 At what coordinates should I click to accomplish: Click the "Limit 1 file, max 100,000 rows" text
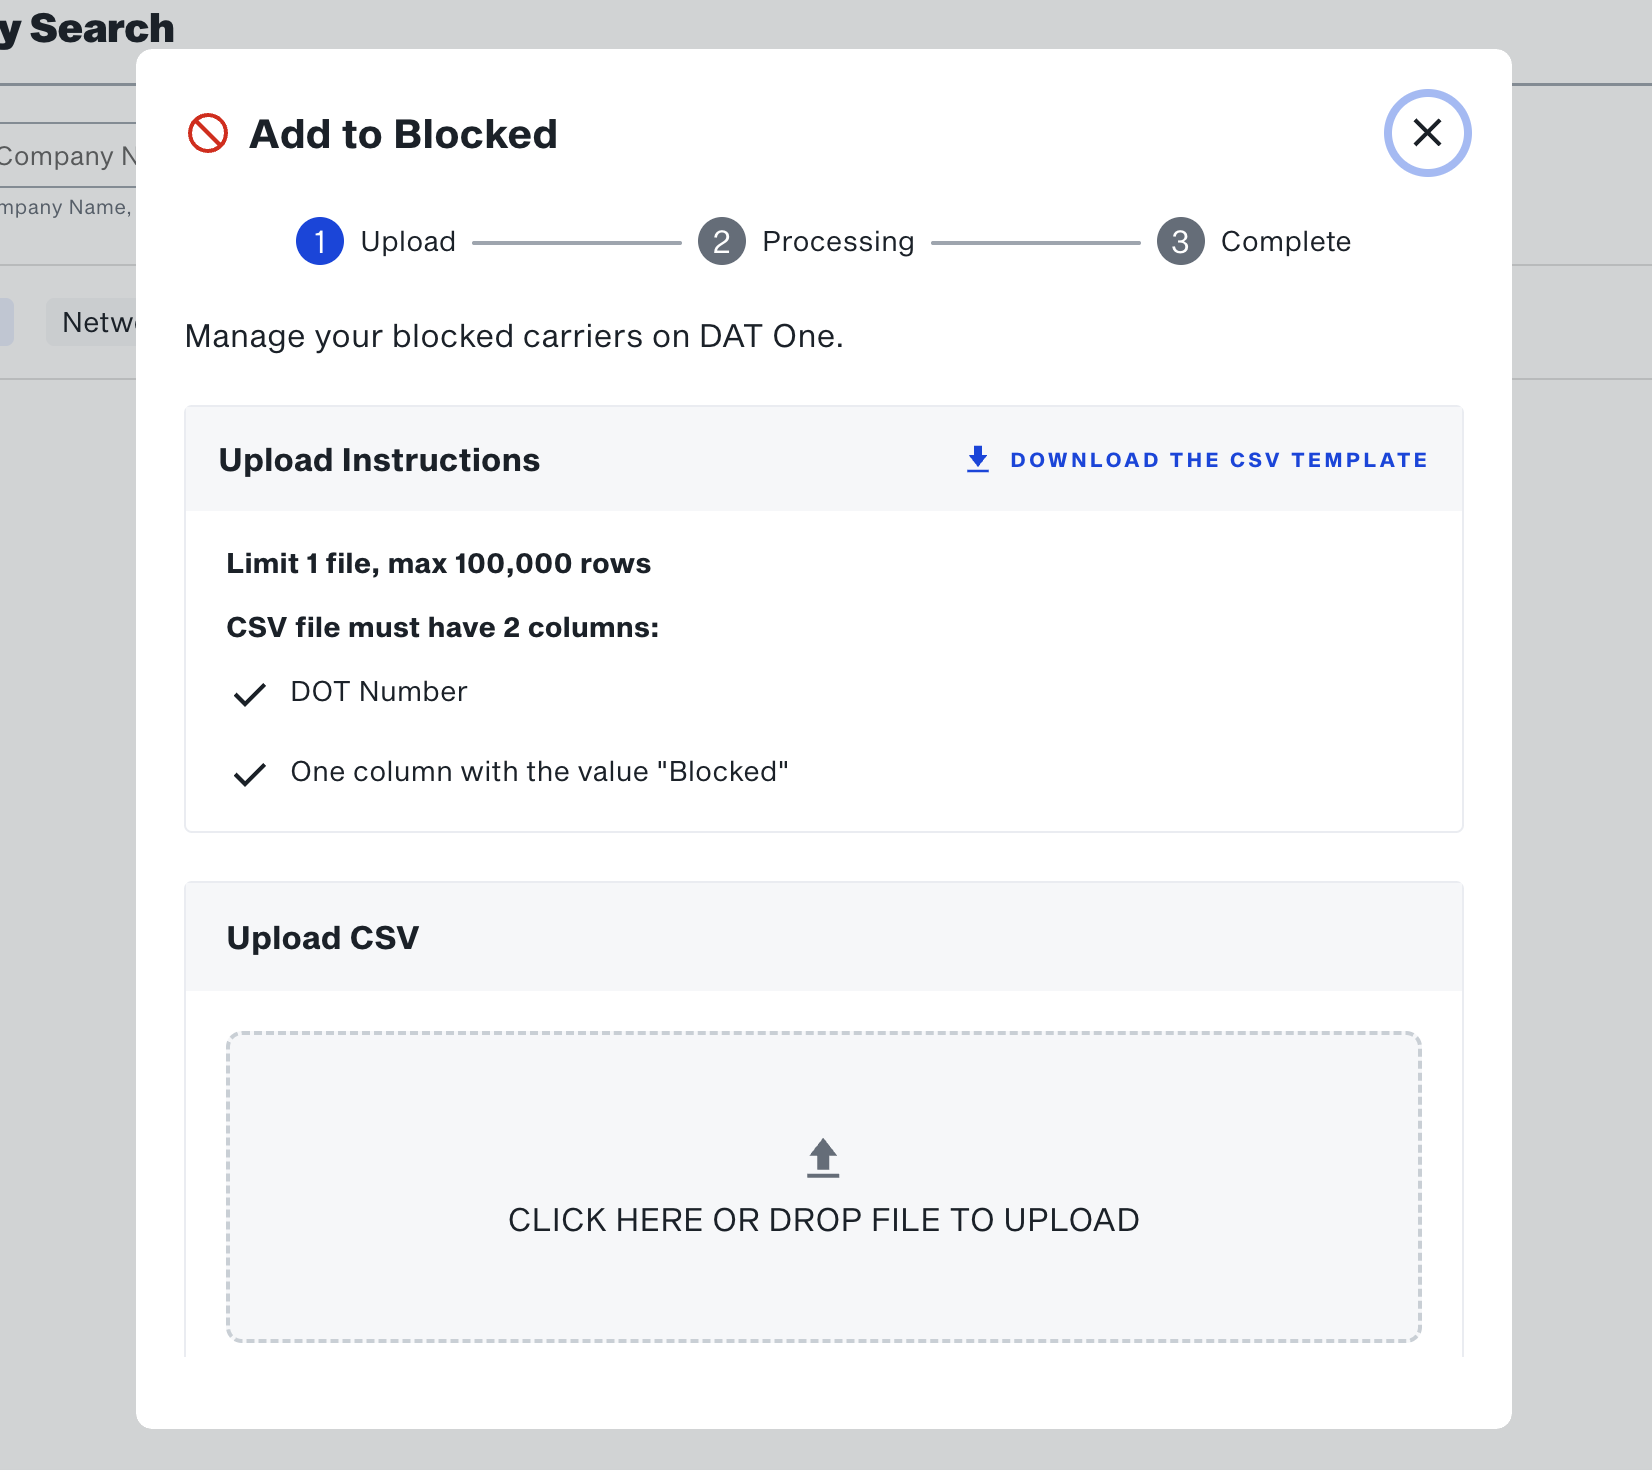point(438,564)
